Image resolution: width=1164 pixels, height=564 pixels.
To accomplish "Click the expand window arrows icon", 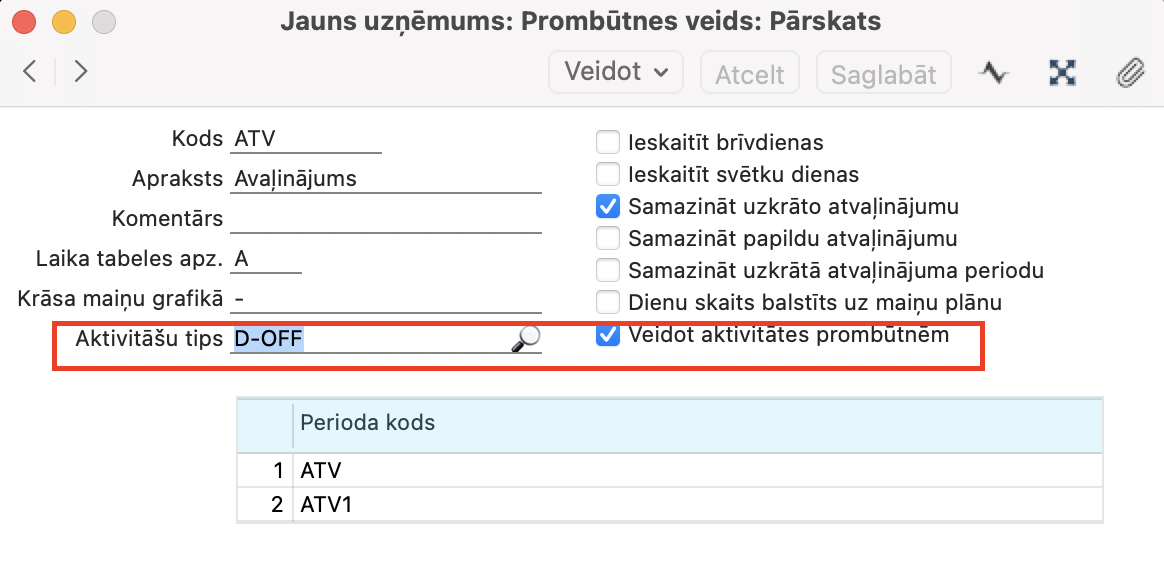I will pyautogui.click(x=1062, y=72).
